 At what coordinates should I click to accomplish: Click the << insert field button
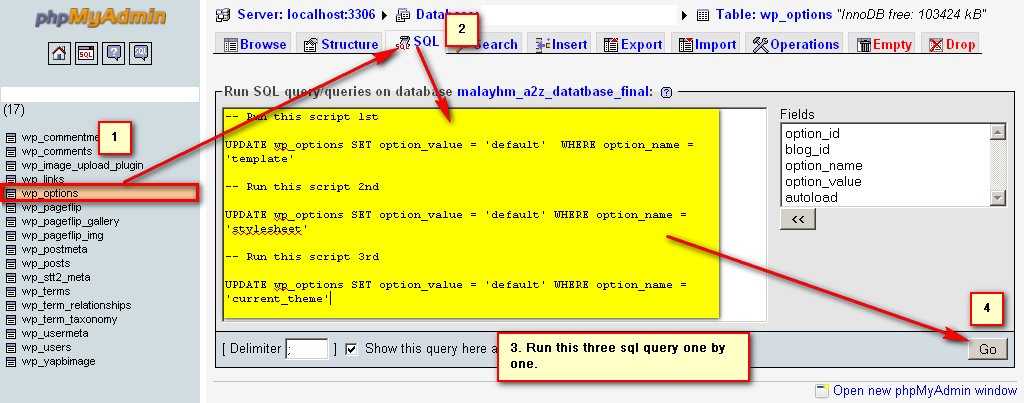tap(797, 219)
